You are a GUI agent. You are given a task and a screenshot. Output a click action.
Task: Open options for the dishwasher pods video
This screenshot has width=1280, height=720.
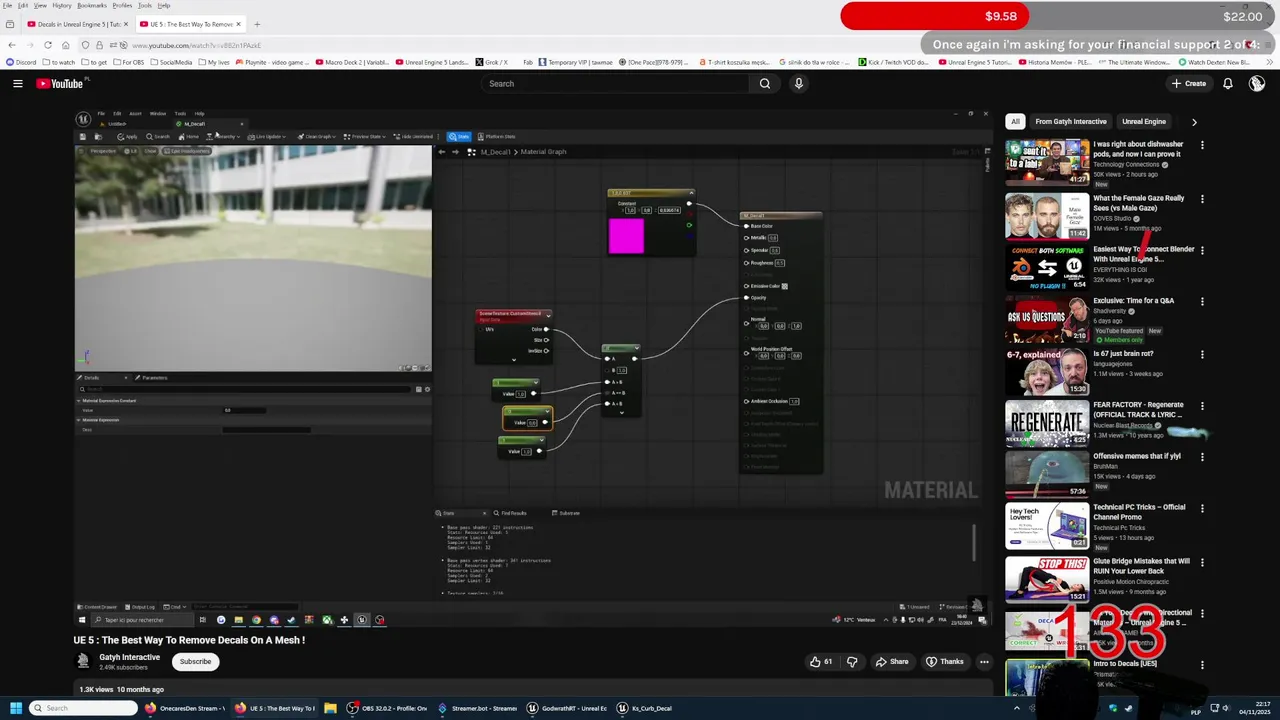point(1202,145)
